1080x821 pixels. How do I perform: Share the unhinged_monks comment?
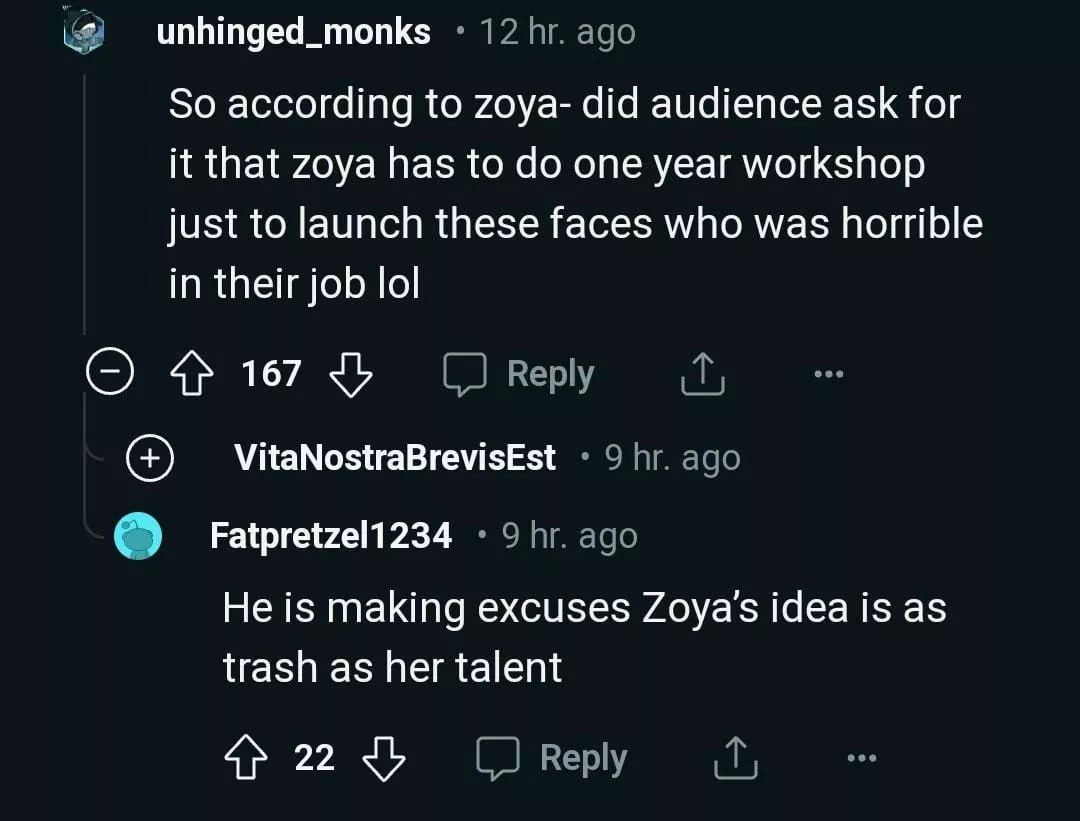click(x=701, y=374)
